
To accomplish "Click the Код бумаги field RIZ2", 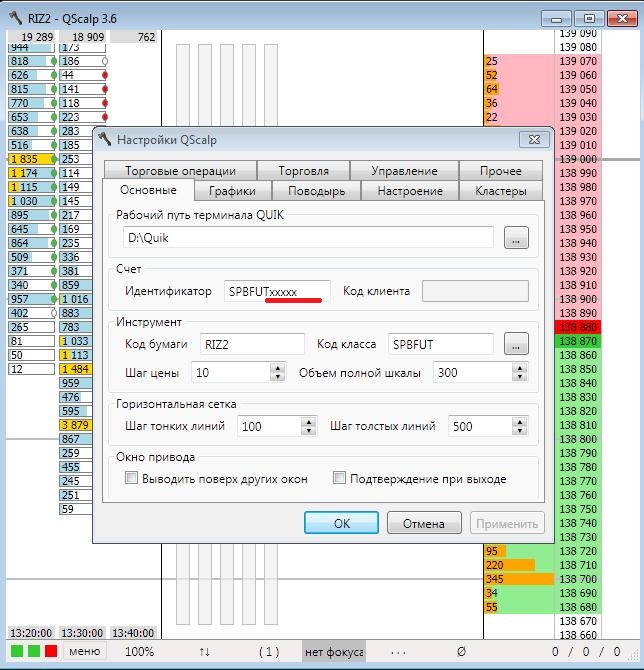I will 252,344.
